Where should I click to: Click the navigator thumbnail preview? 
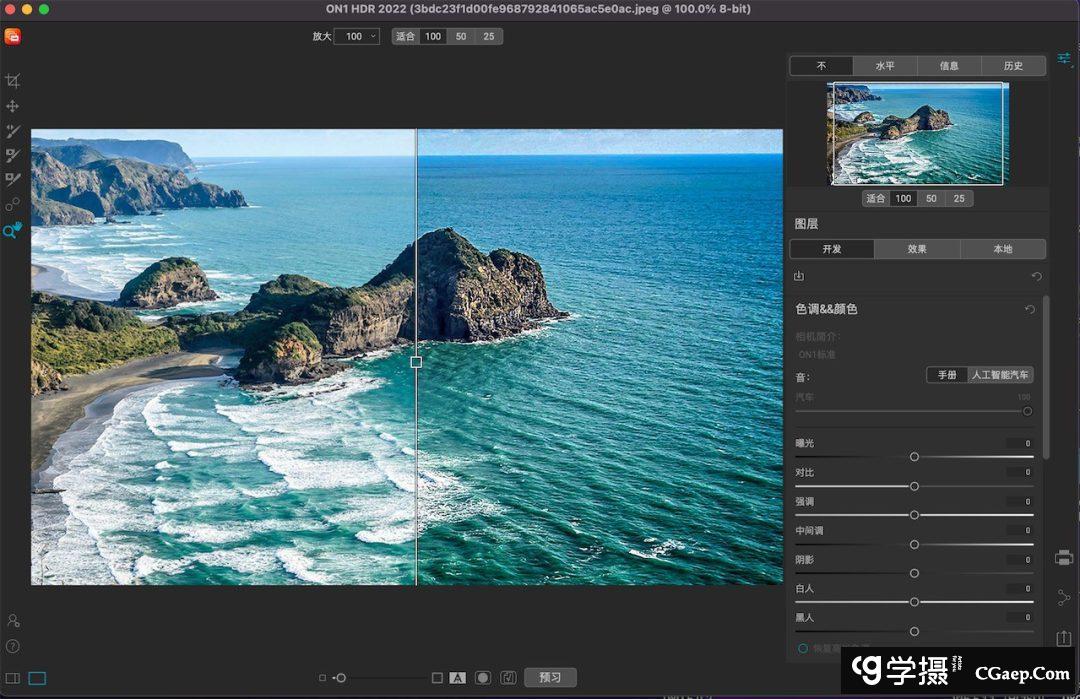point(917,133)
